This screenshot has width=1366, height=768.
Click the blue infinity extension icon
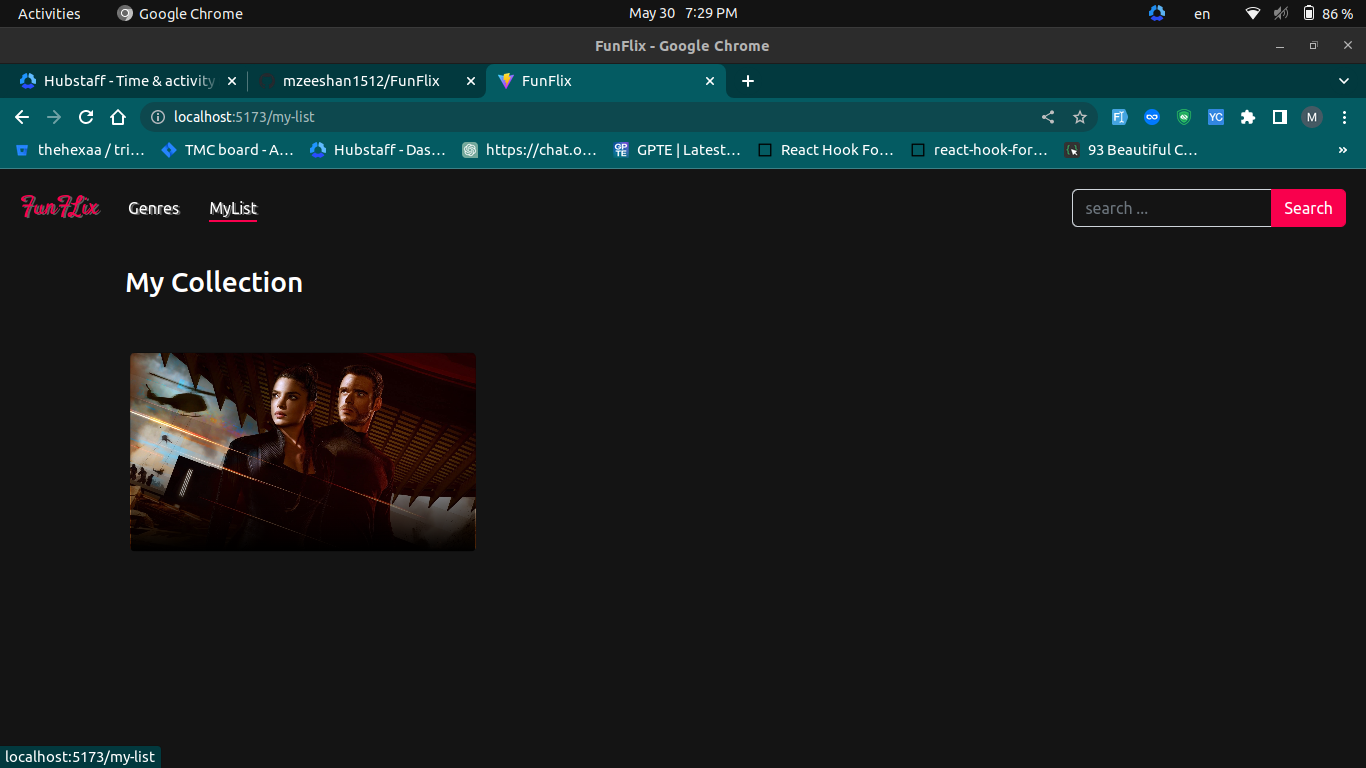click(x=1152, y=117)
